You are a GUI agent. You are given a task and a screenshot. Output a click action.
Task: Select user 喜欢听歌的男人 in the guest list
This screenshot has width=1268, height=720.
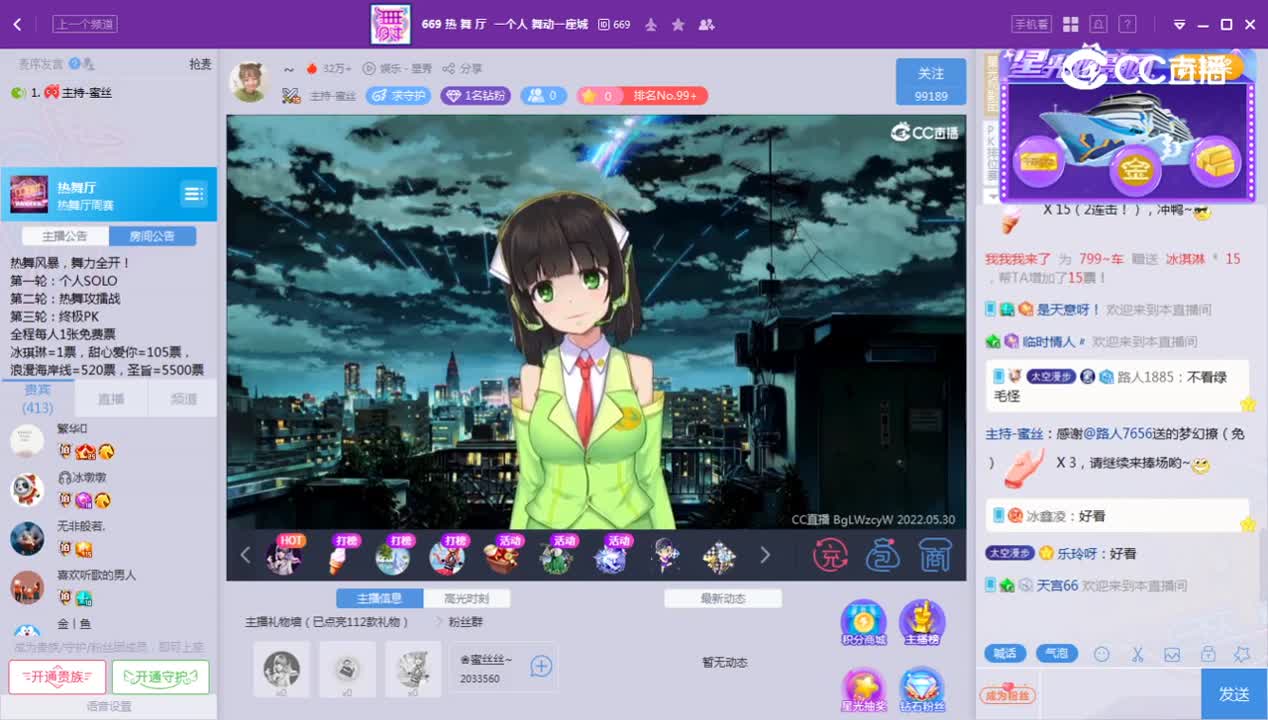[108, 586]
